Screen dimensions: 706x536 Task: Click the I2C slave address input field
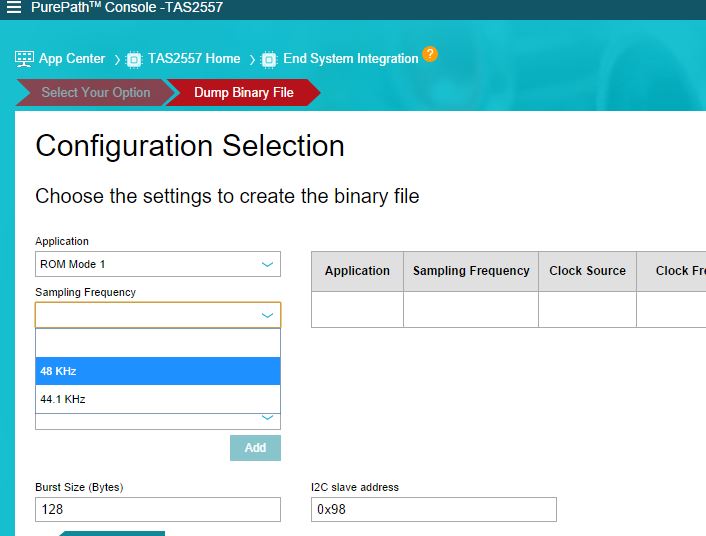click(x=433, y=510)
